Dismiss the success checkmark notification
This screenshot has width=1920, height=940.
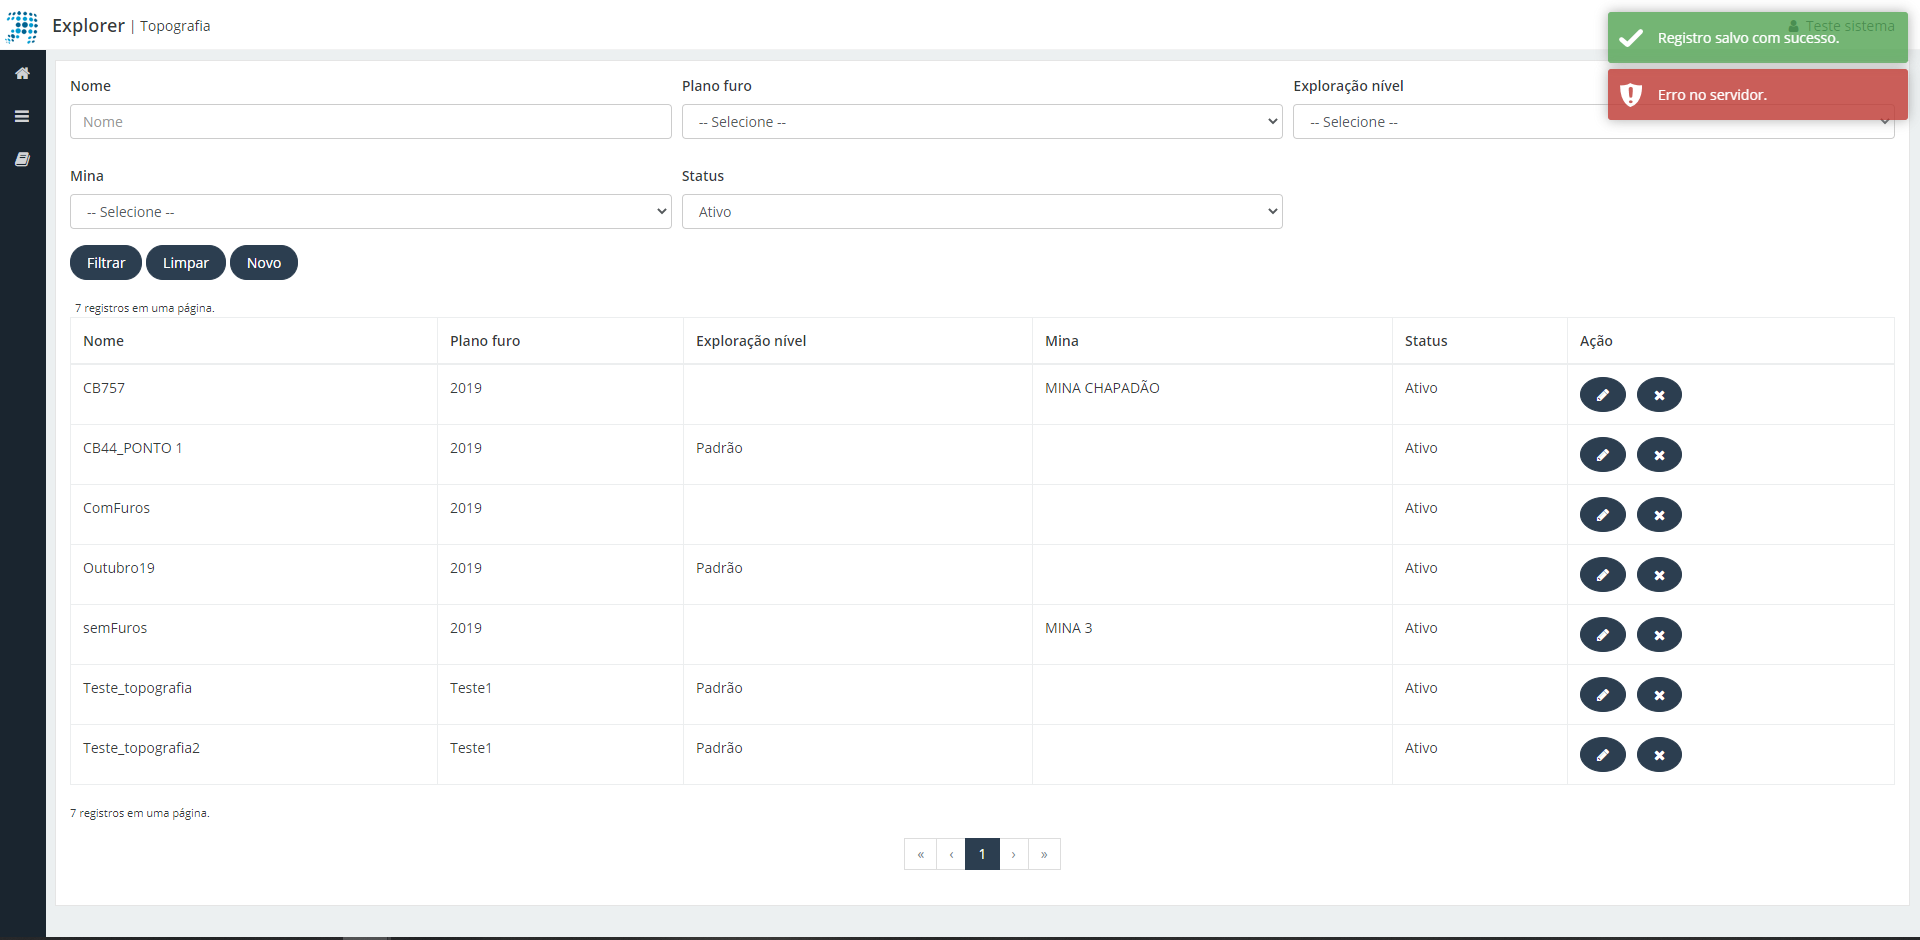1757,38
